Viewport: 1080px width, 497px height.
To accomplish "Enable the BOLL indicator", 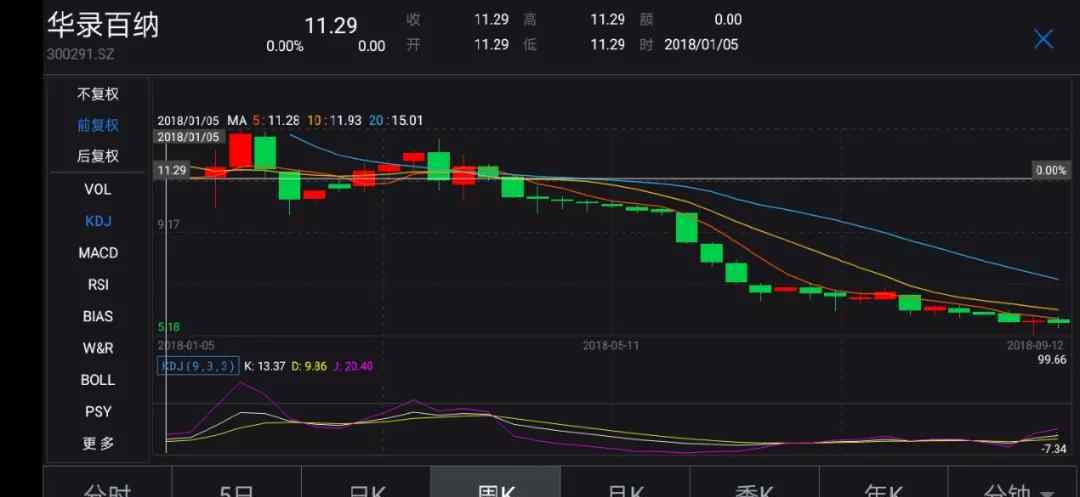I will (98, 380).
